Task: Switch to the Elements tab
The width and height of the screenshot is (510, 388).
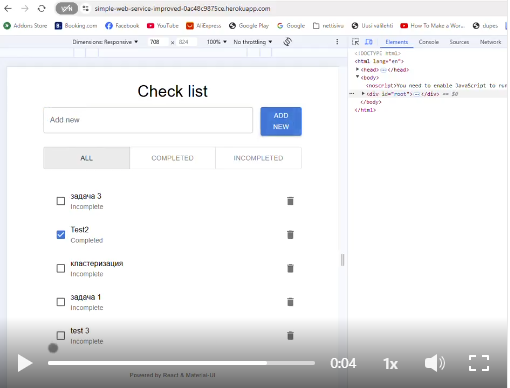Action: coord(397,42)
